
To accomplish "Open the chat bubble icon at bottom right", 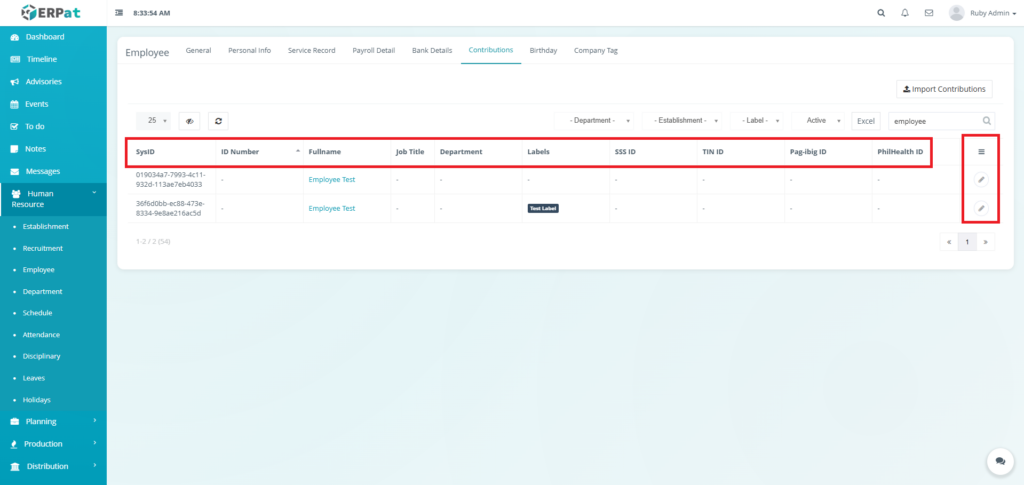I will point(999,461).
